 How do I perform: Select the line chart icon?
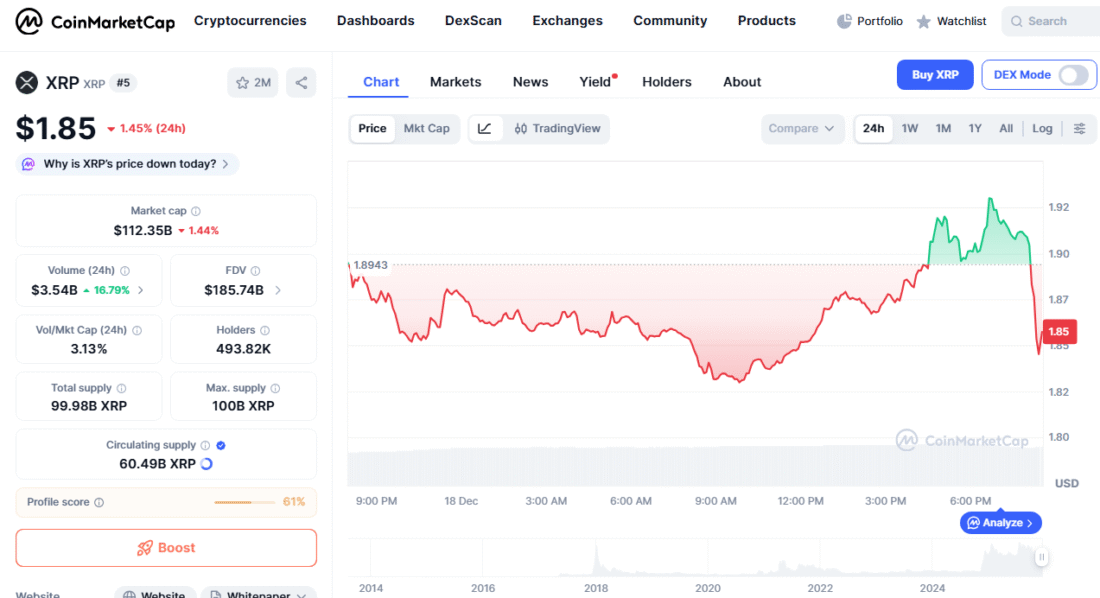pyautogui.click(x=485, y=128)
